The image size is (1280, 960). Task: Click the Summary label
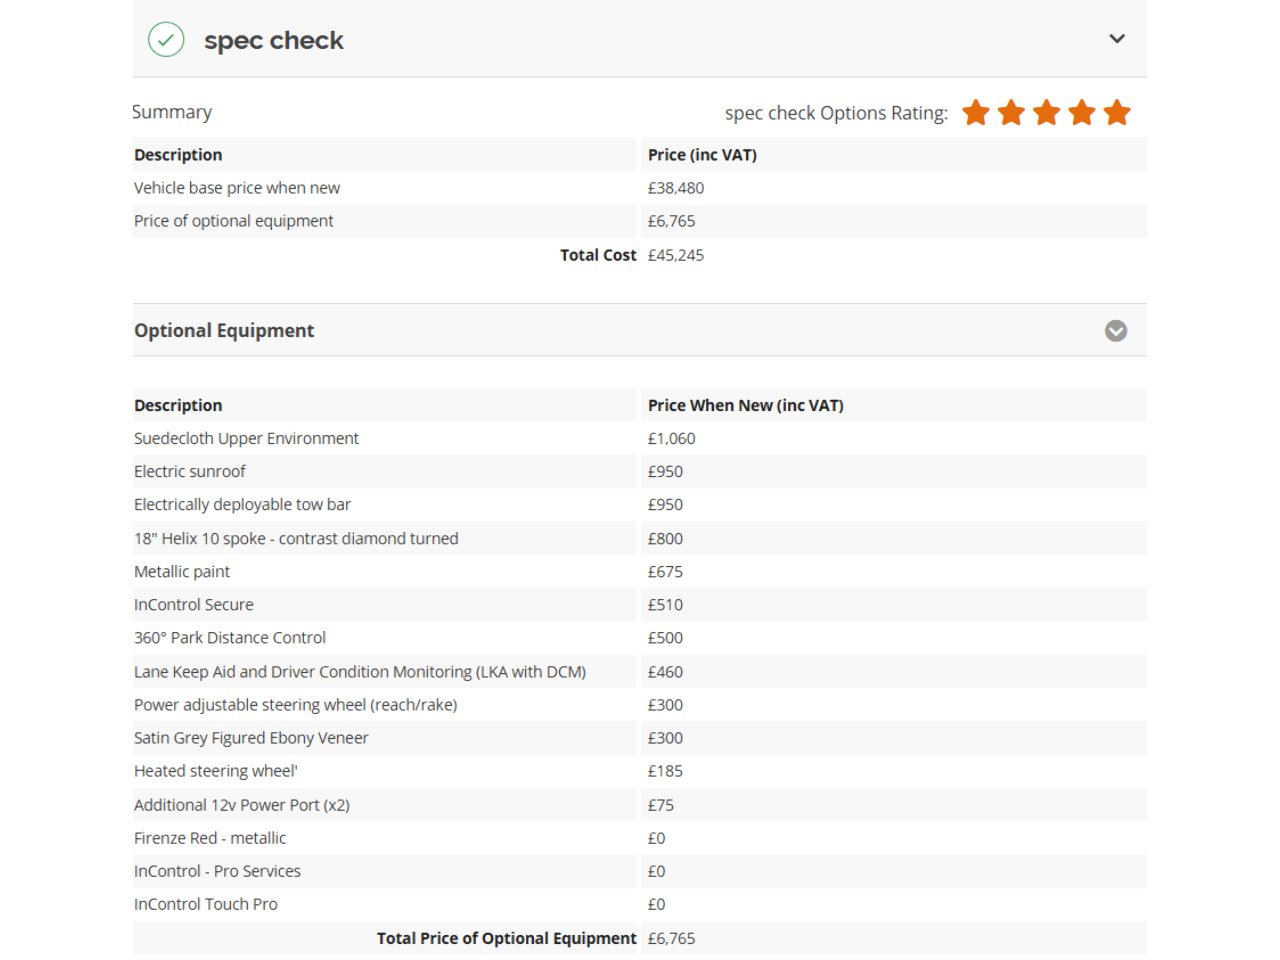(x=172, y=112)
